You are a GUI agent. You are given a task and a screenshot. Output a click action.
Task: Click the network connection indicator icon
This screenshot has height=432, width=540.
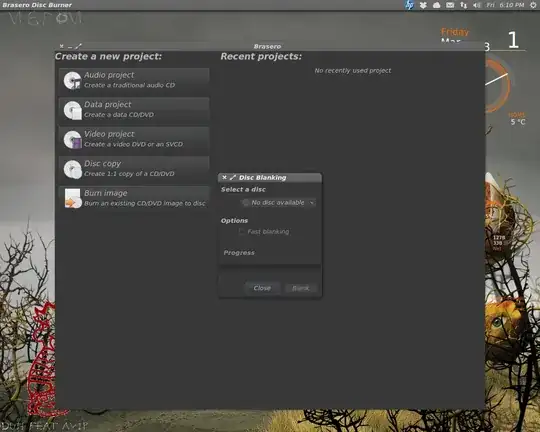point(464,5)
